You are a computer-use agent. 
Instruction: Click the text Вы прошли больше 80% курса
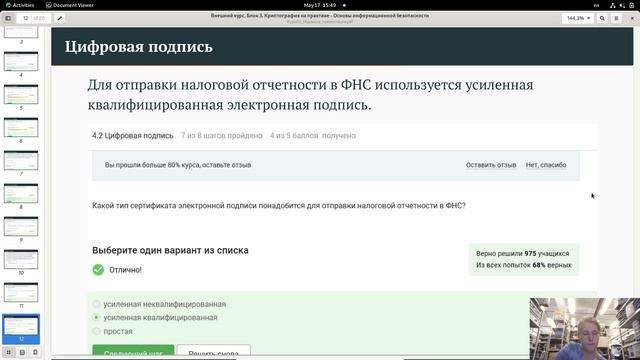(152, 165)
